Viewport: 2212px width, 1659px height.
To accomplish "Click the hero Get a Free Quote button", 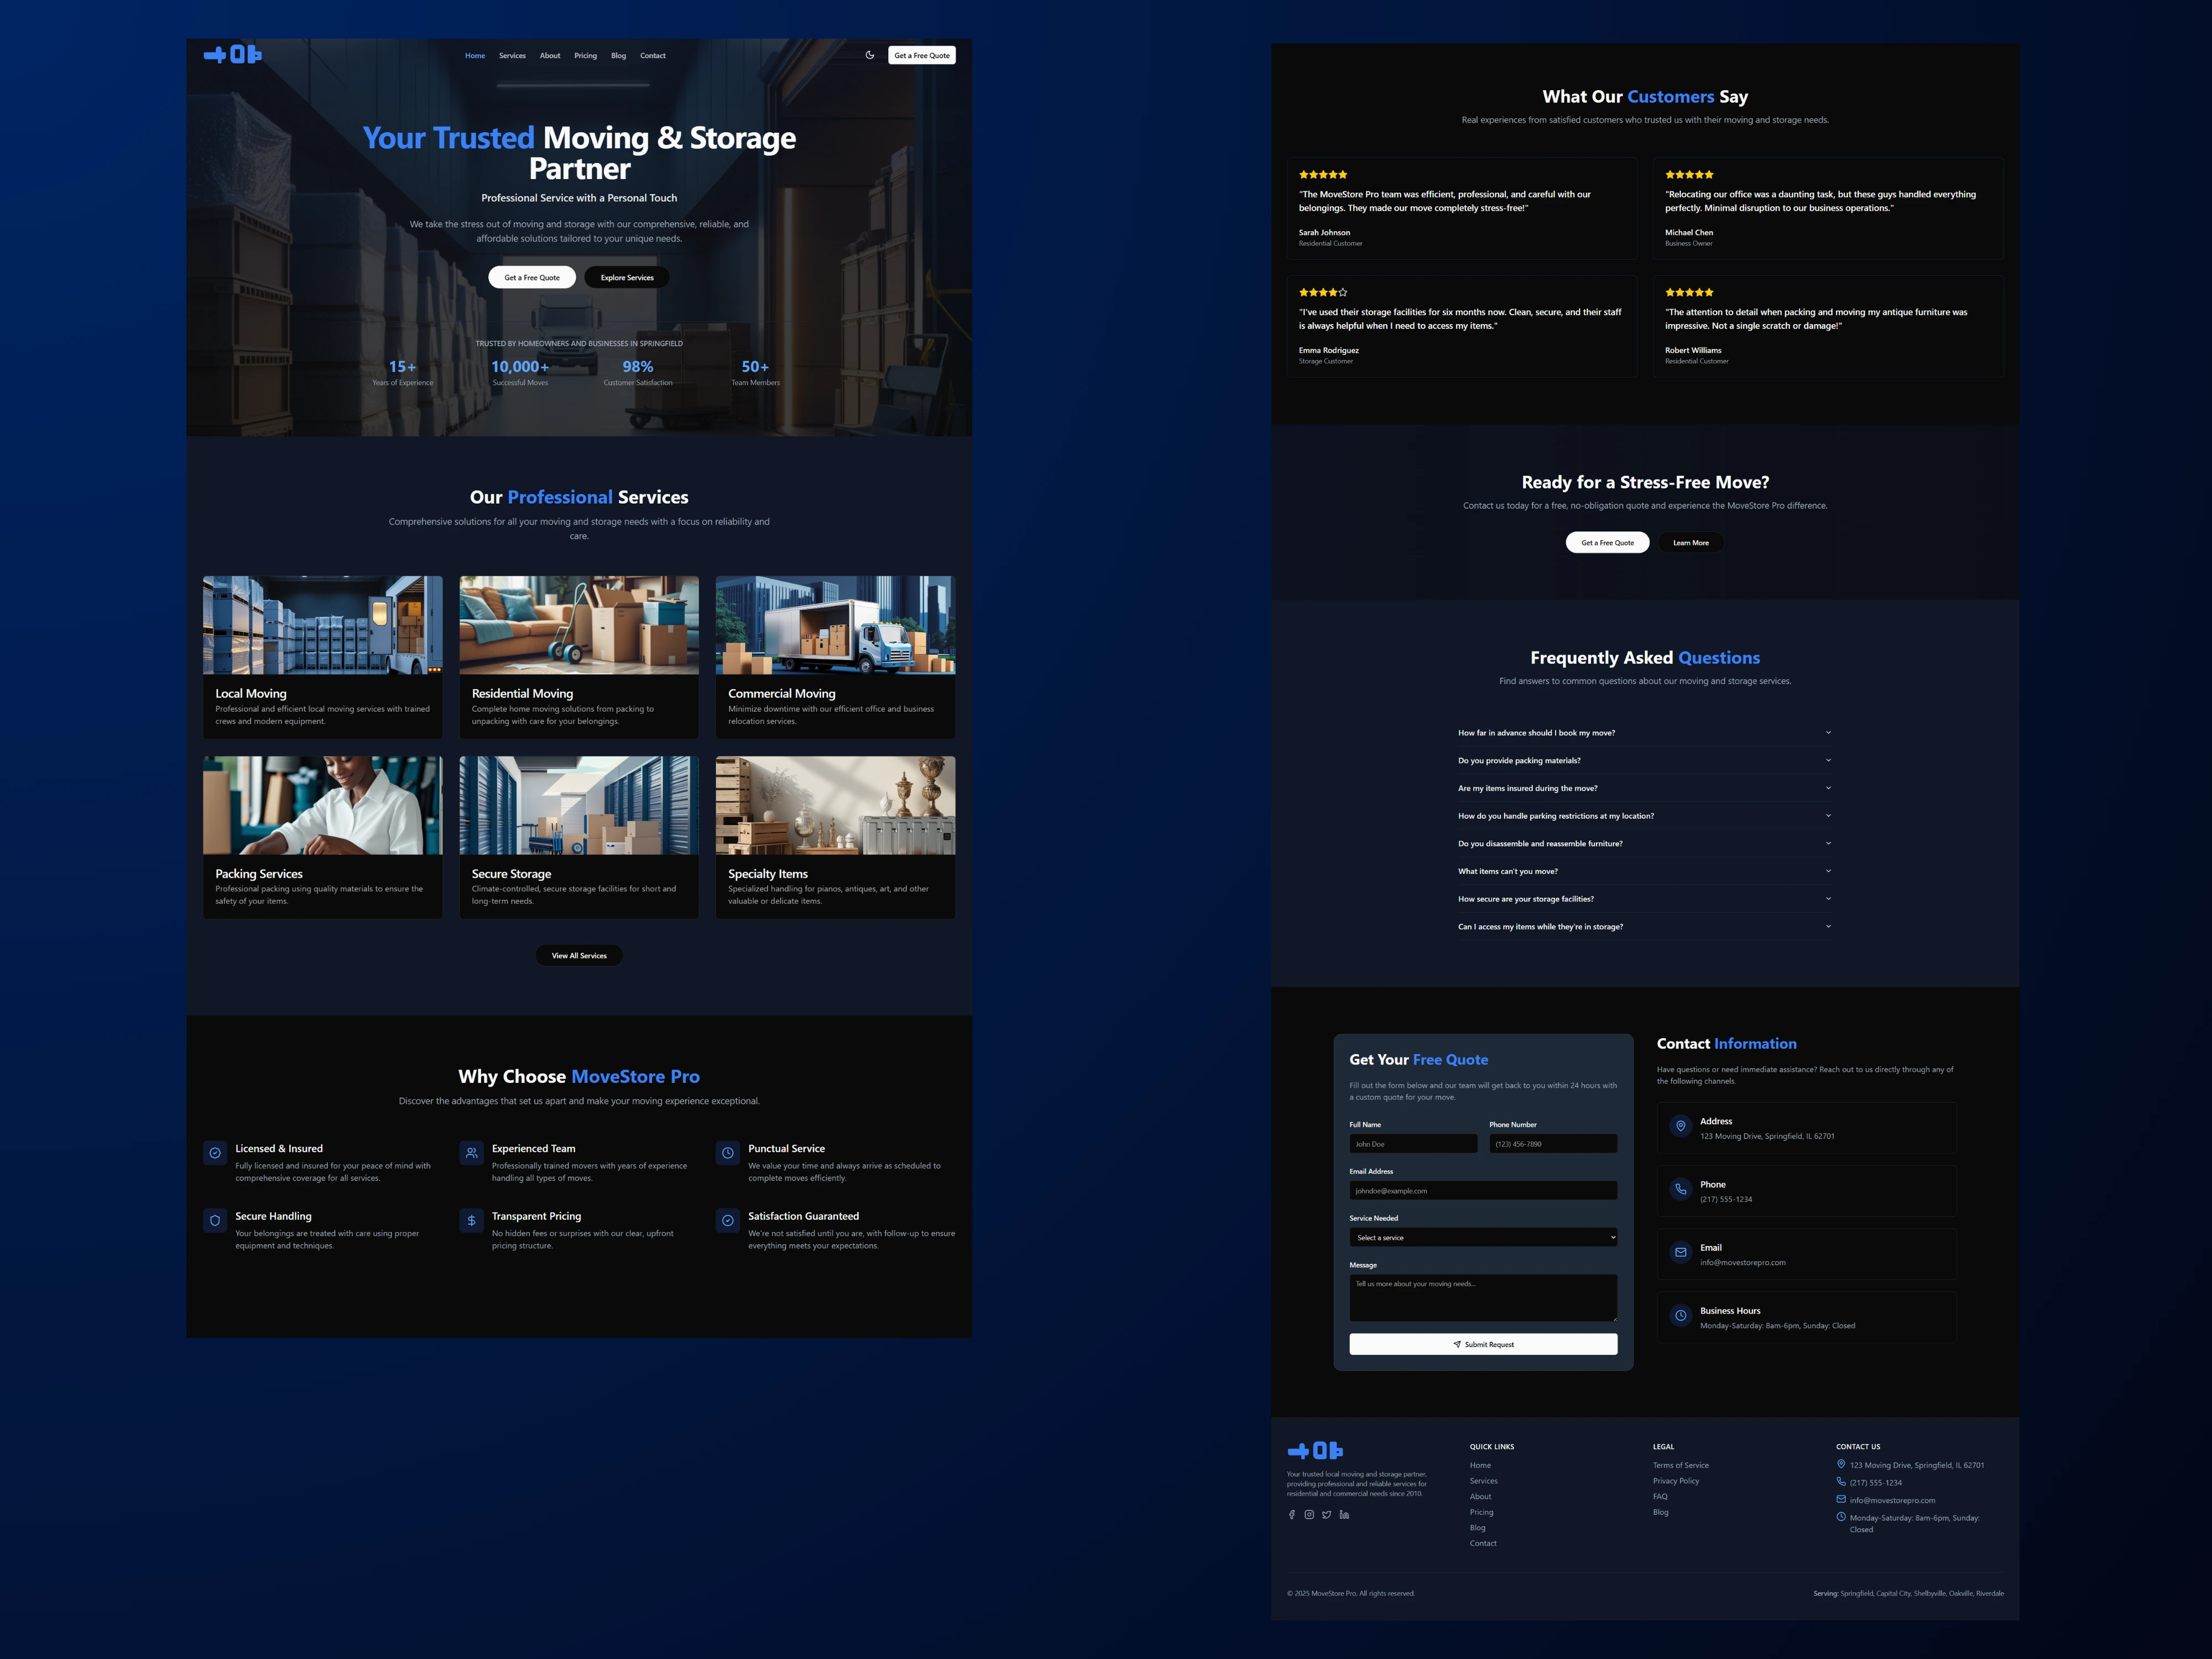I will (532, 278).
